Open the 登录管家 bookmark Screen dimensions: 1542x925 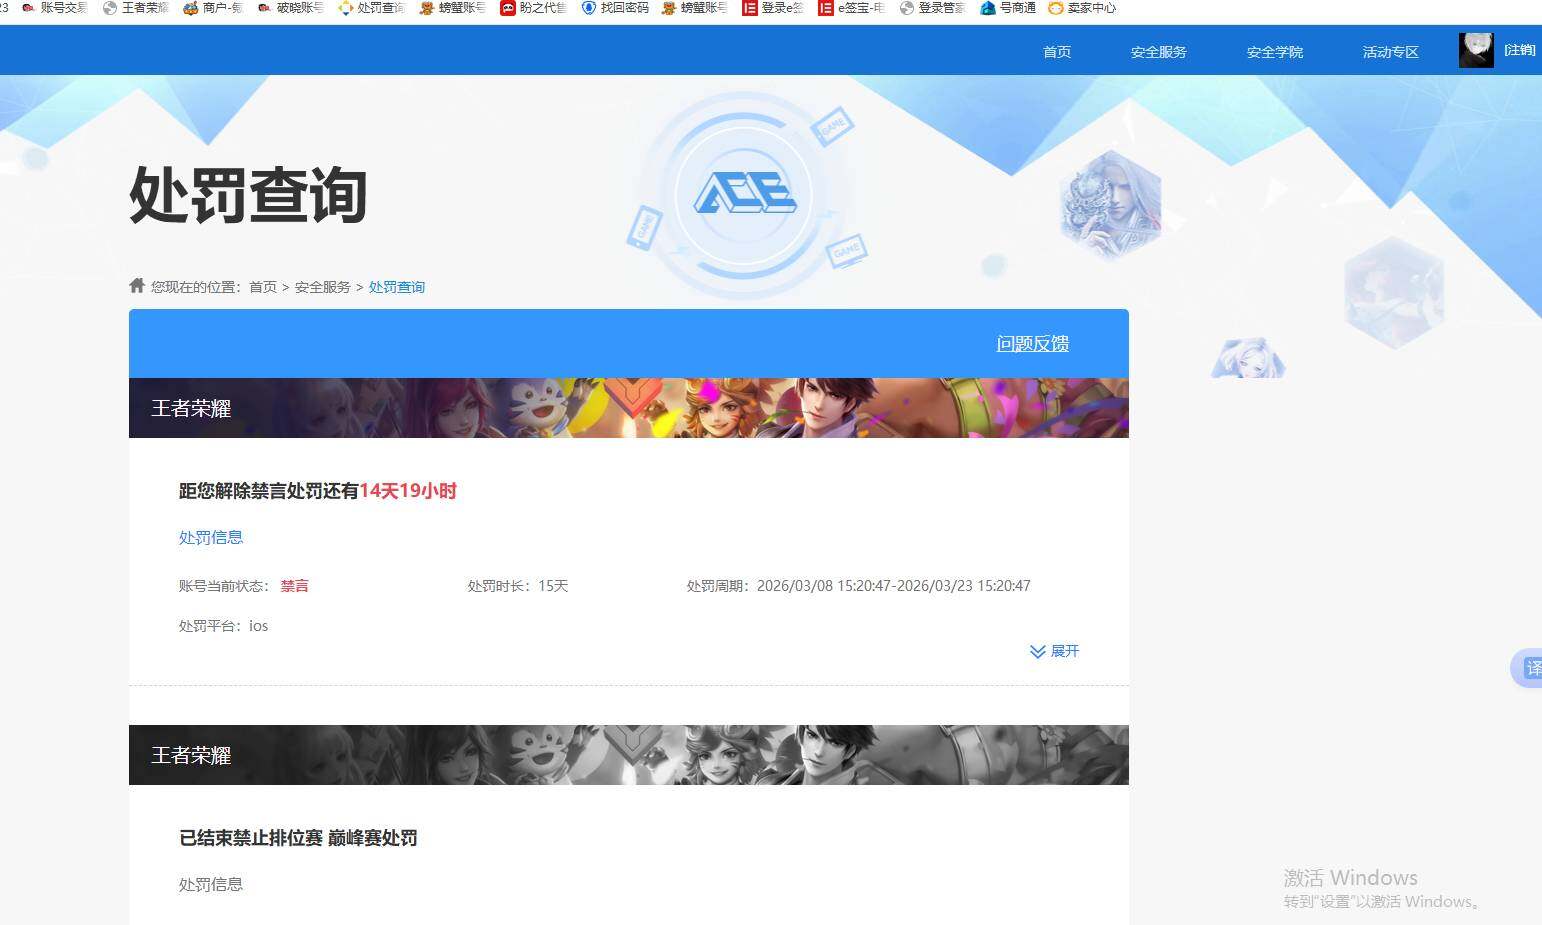click(x=934, y=8)
